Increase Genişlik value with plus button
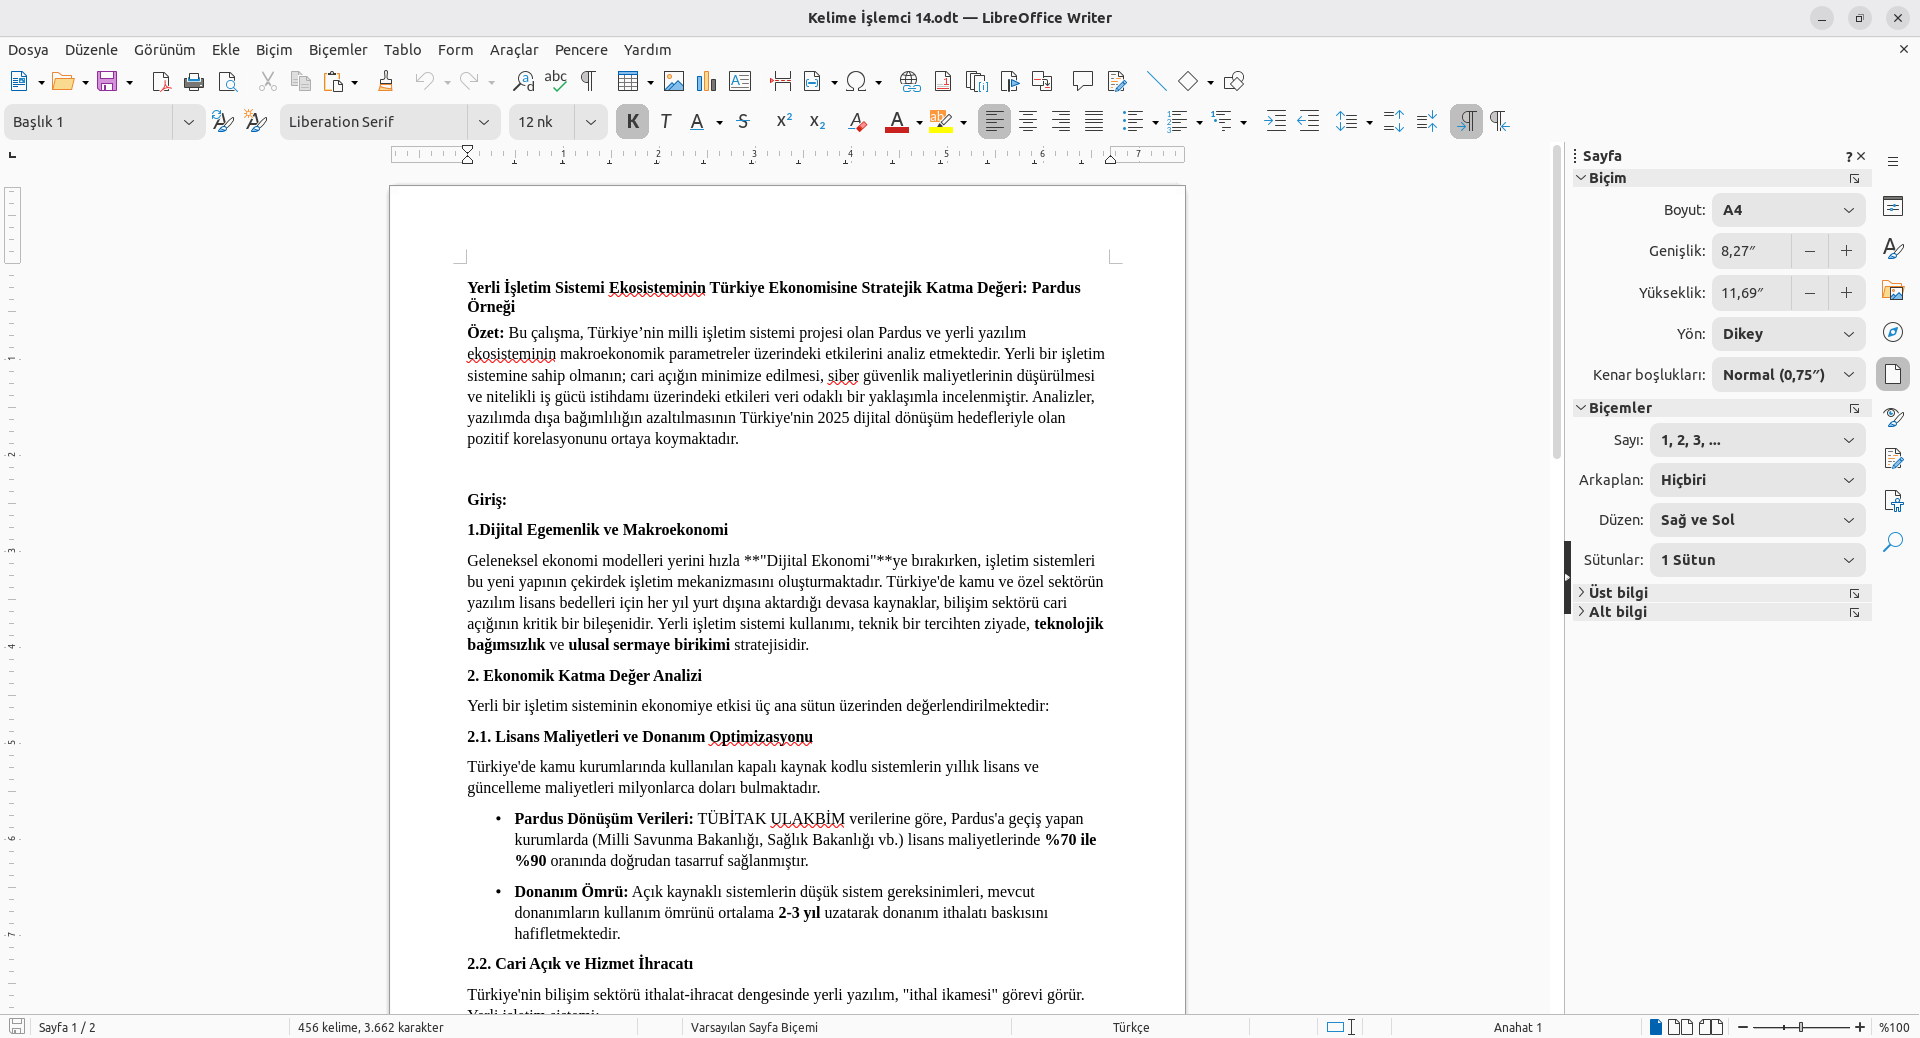 pyautogui.click(x=1846, y=251)
